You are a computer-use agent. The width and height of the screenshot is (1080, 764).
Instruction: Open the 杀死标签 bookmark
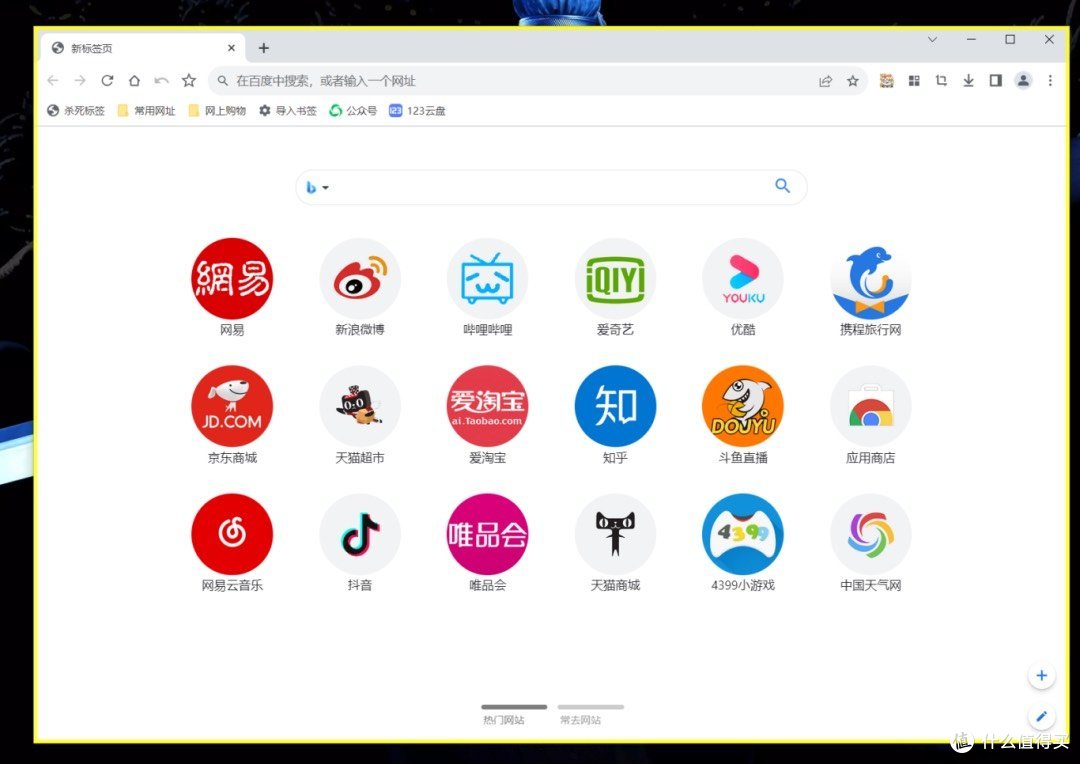(76, 110)
